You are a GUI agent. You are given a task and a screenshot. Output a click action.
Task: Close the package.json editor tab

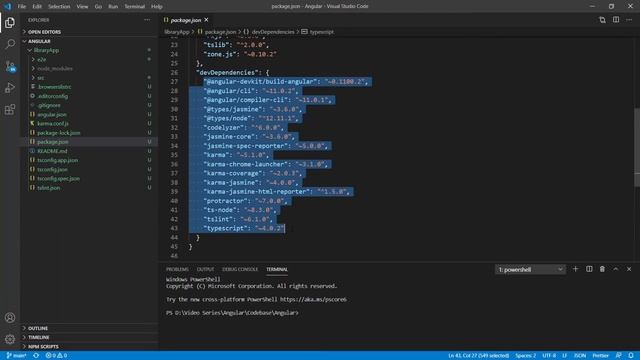207,20
